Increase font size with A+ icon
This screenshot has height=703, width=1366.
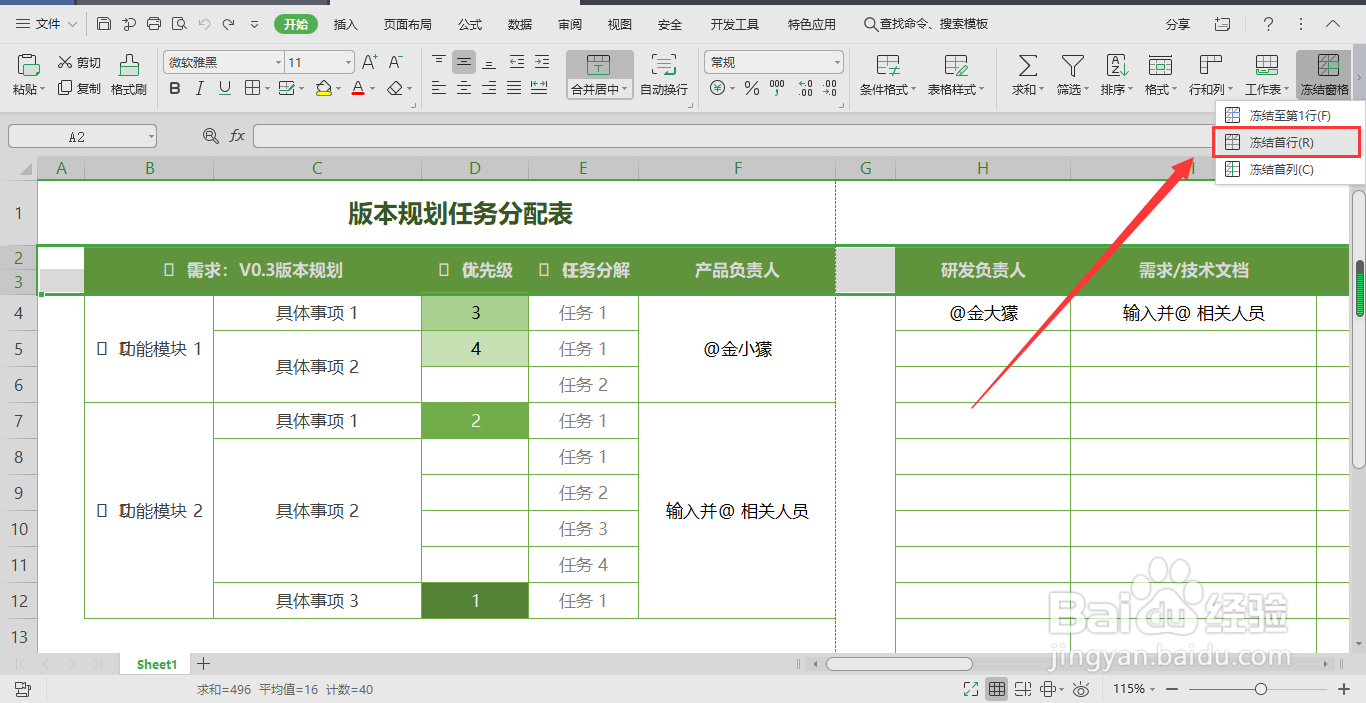[369, 62]
